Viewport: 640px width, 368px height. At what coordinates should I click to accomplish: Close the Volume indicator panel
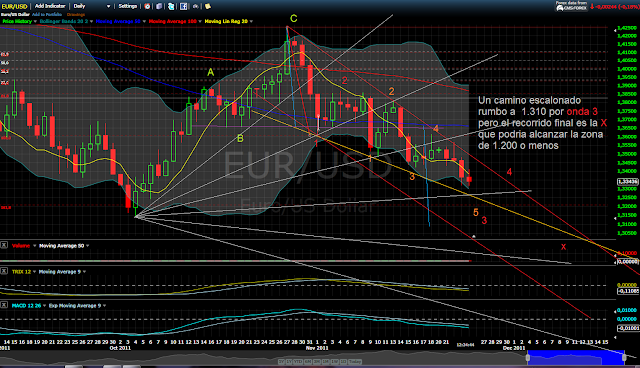click(4, 245)
